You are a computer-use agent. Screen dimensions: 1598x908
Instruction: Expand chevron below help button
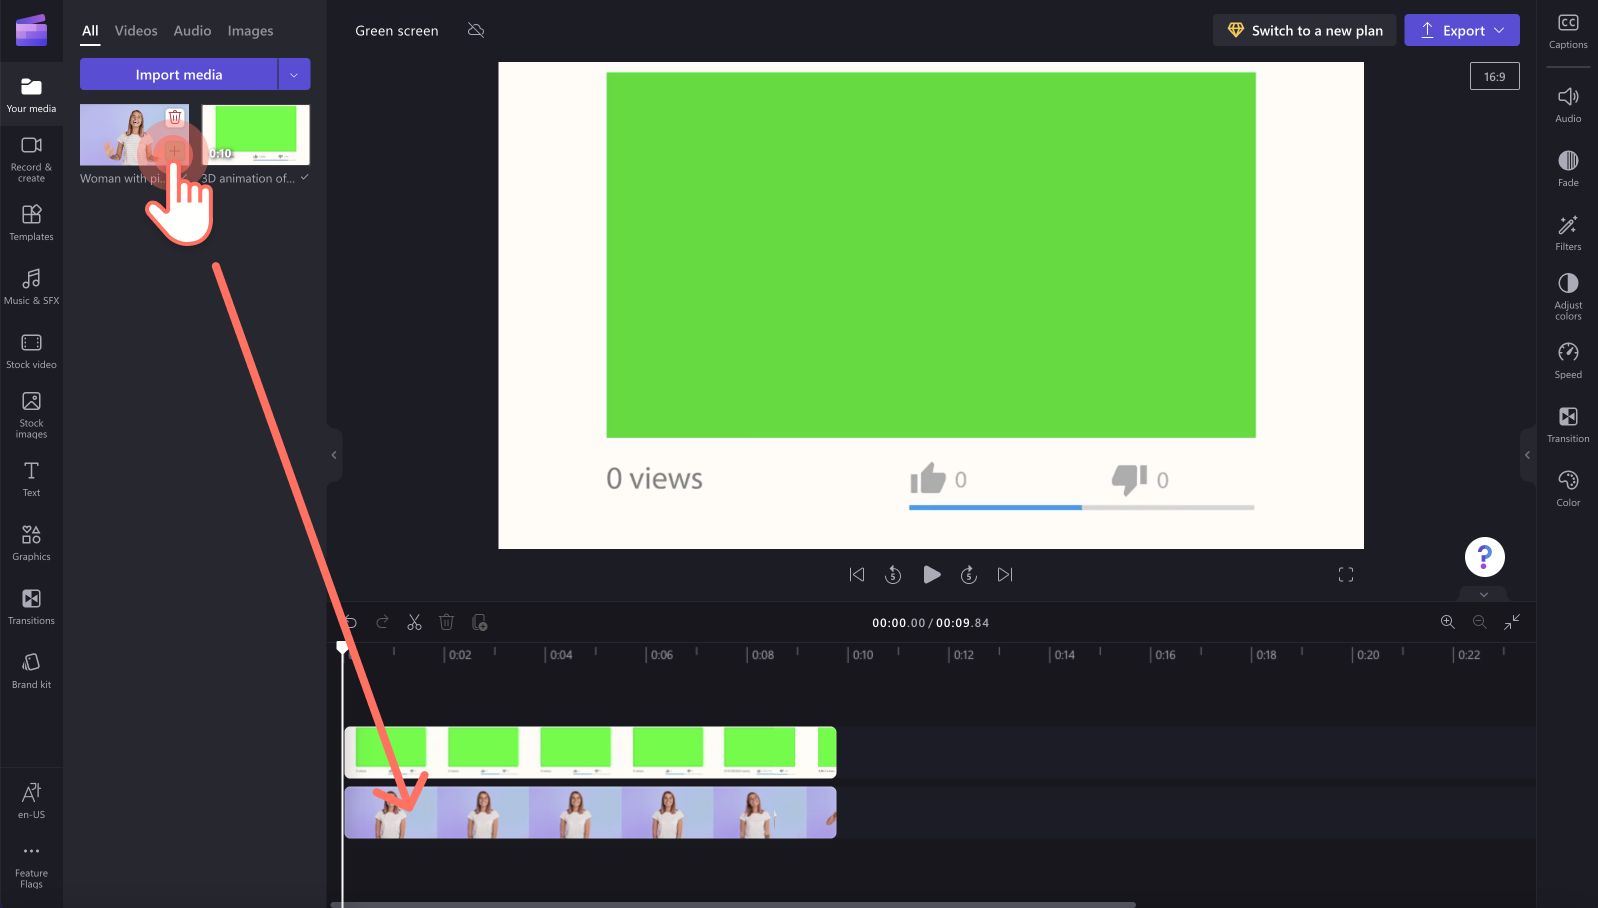[x=1484, y=594]
